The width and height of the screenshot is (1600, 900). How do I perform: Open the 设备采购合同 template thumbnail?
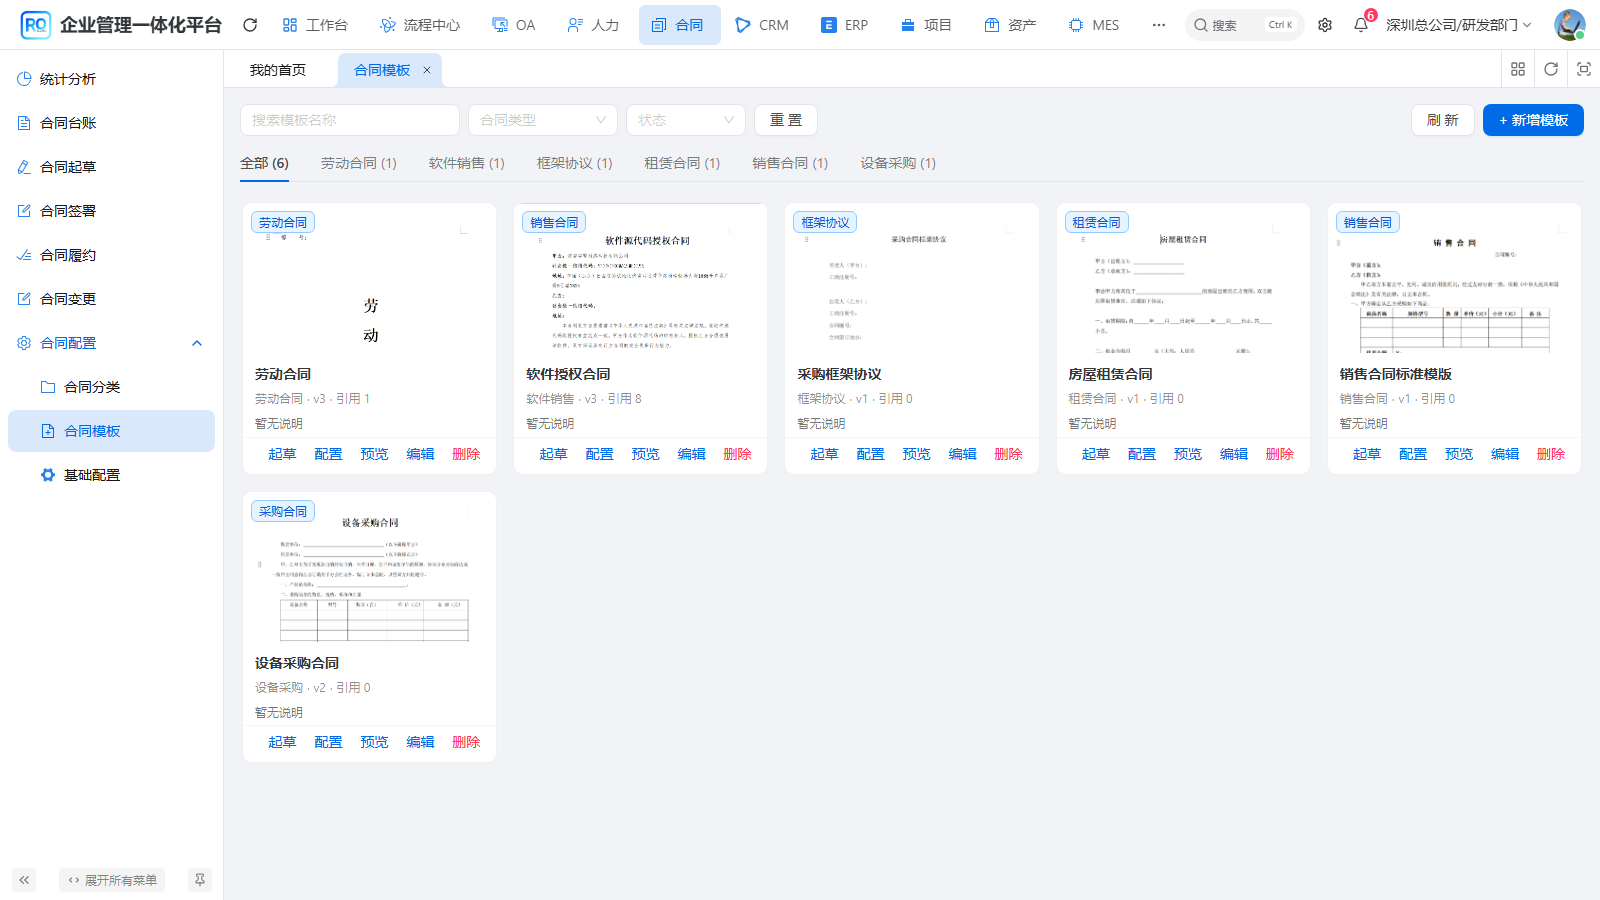click(369, 568)
